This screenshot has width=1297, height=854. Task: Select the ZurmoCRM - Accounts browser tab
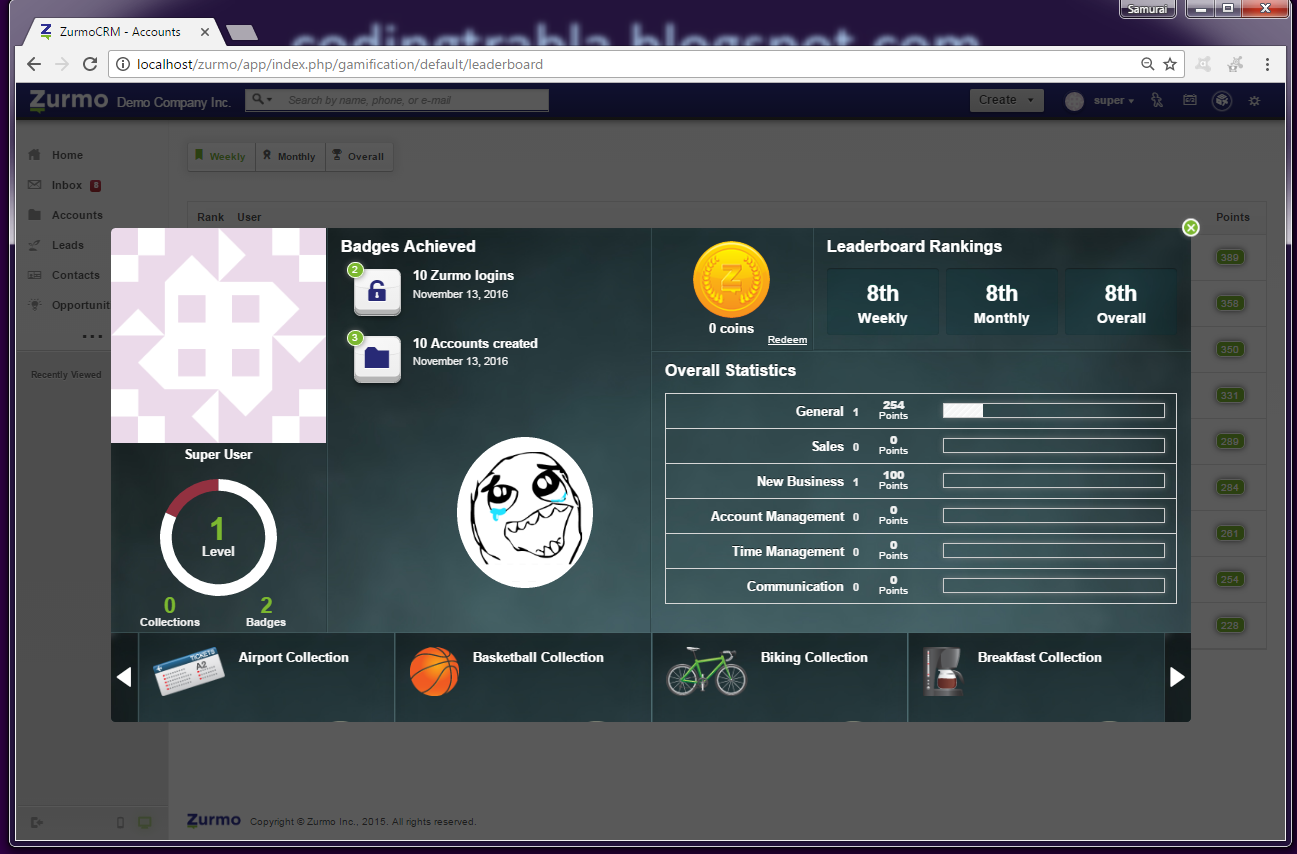coord(118,32)
